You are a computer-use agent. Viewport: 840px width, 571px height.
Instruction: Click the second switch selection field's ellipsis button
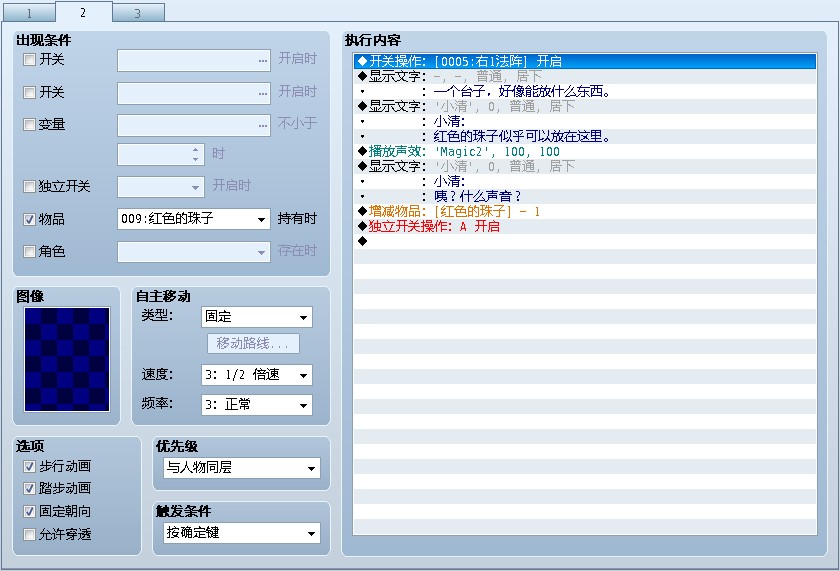262,93
